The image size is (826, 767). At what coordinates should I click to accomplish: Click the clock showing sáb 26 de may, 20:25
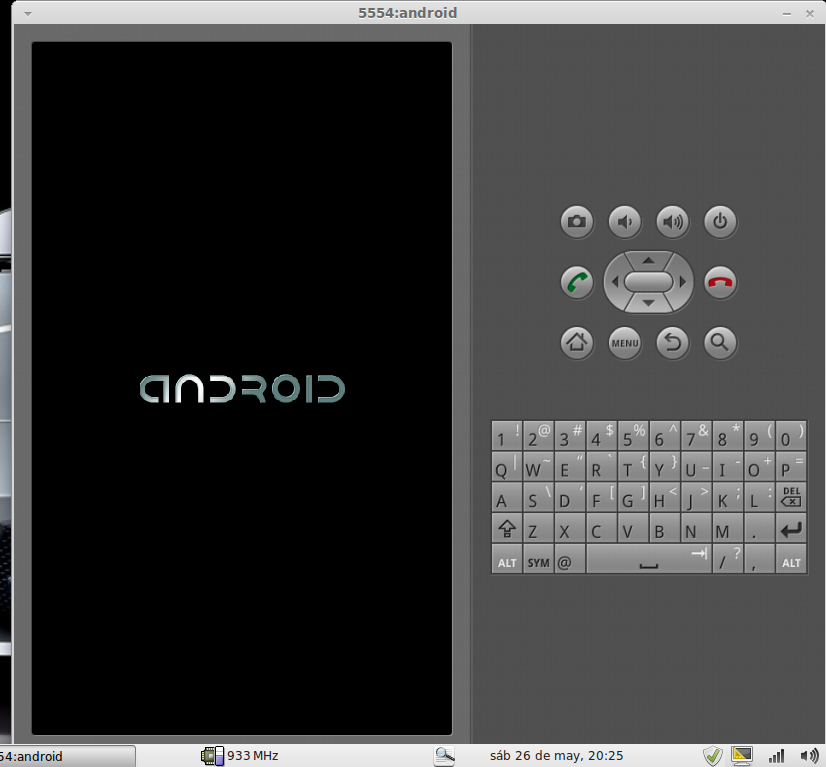tap(556, 756)
